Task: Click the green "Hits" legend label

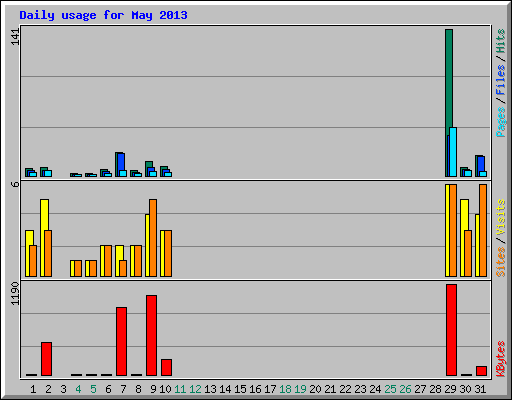Action: [x=500, y=41]
